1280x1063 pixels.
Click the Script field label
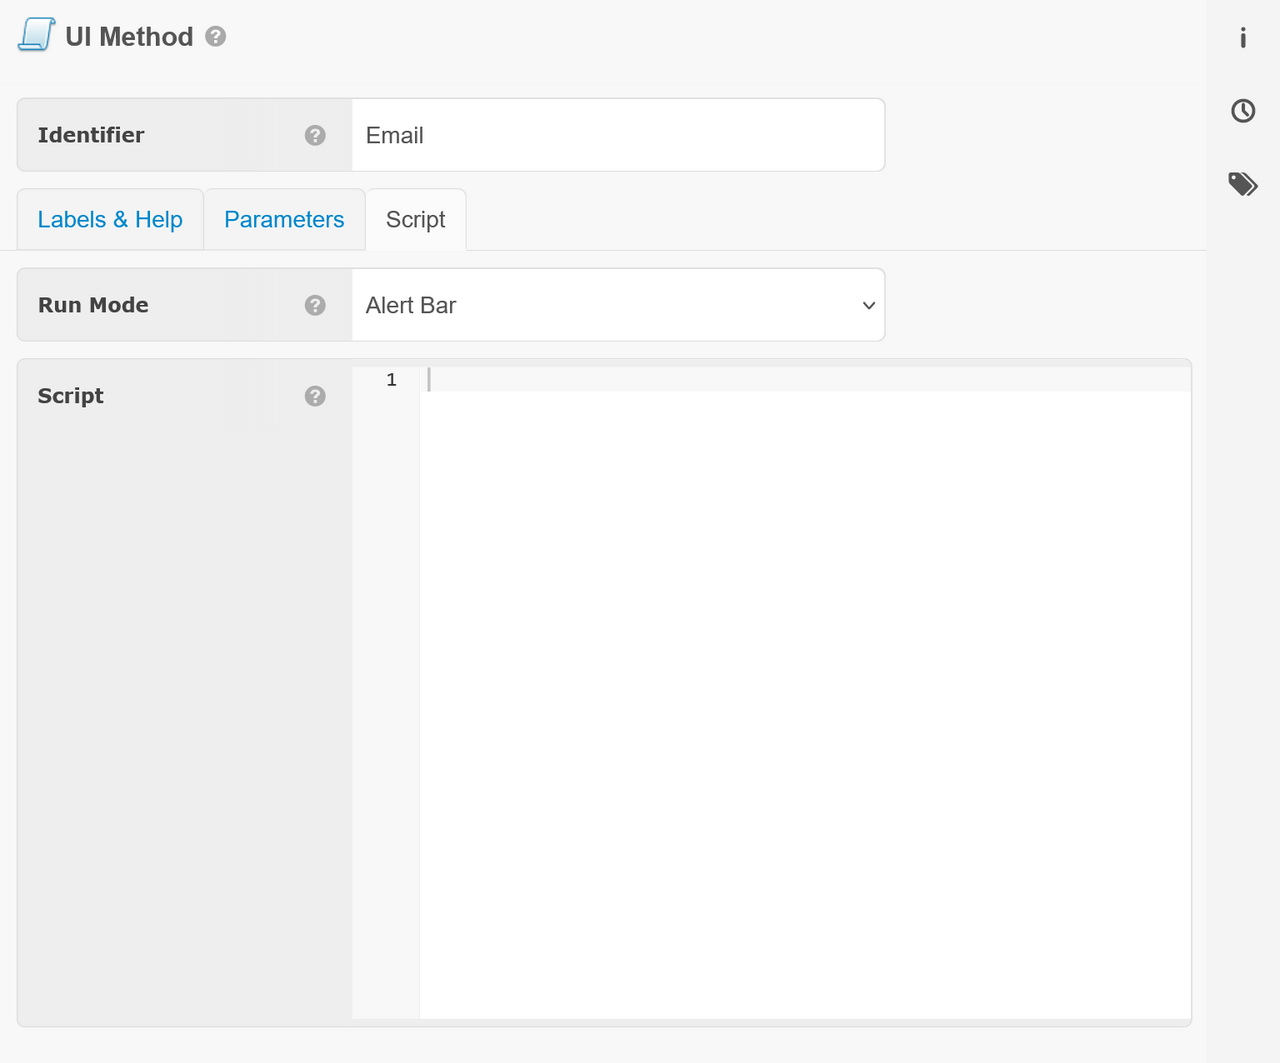pos(71,396)
